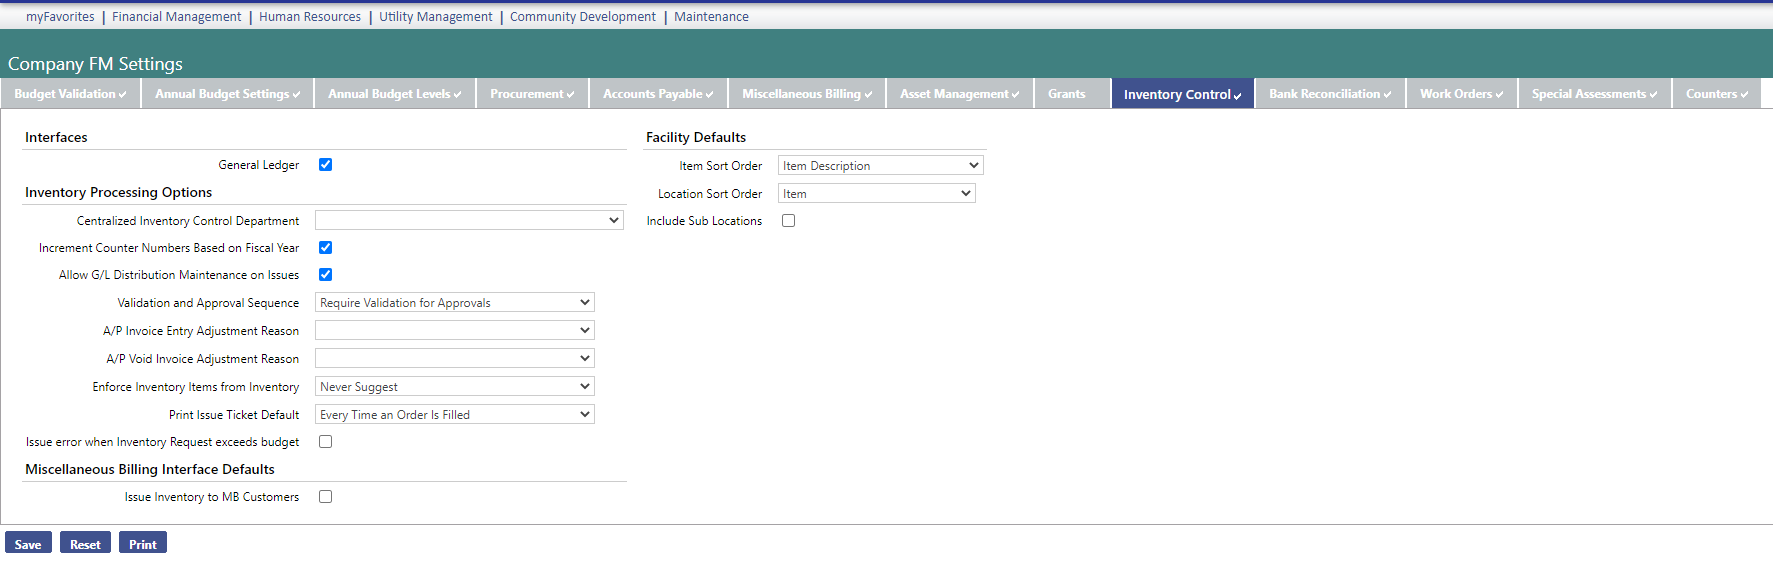The width and height of the screenshot is (1773, 562).
Task: Open Location Sort Order dropdown
Action: [876, 194]
